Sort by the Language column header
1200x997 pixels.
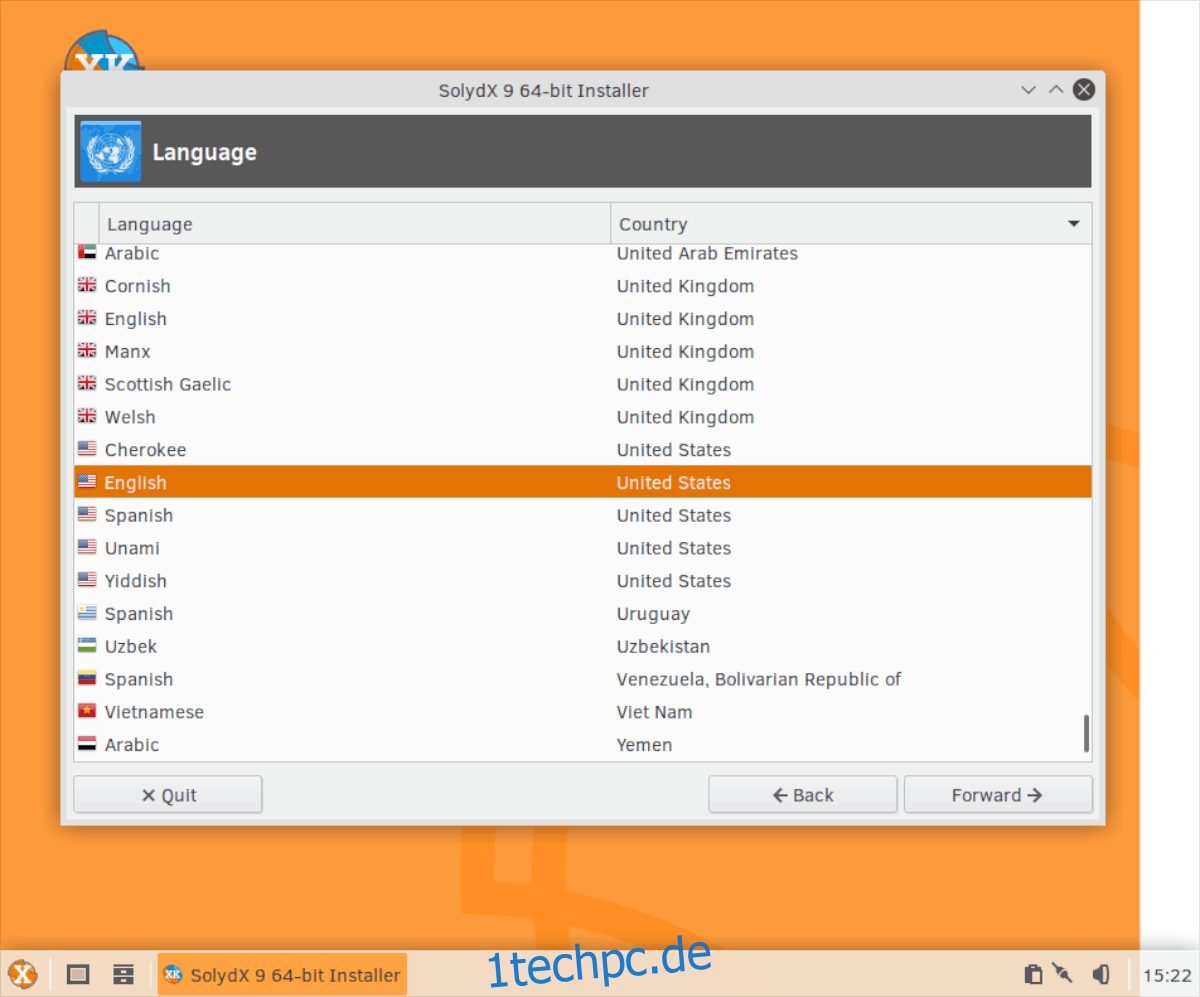point(355,224)
